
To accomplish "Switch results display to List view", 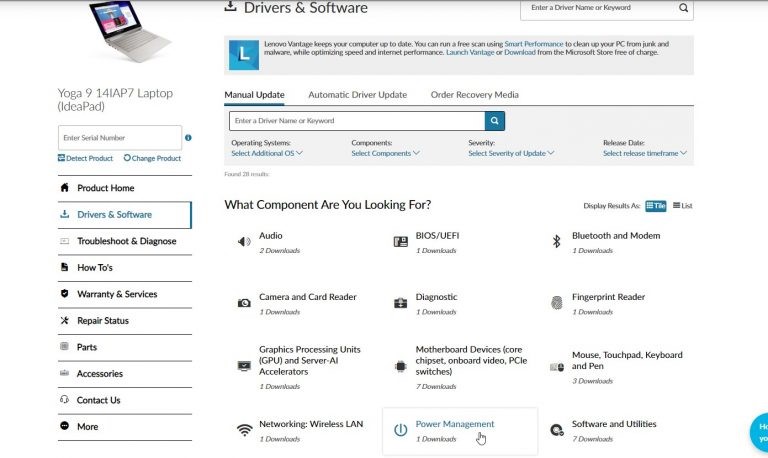I will 682,205.
